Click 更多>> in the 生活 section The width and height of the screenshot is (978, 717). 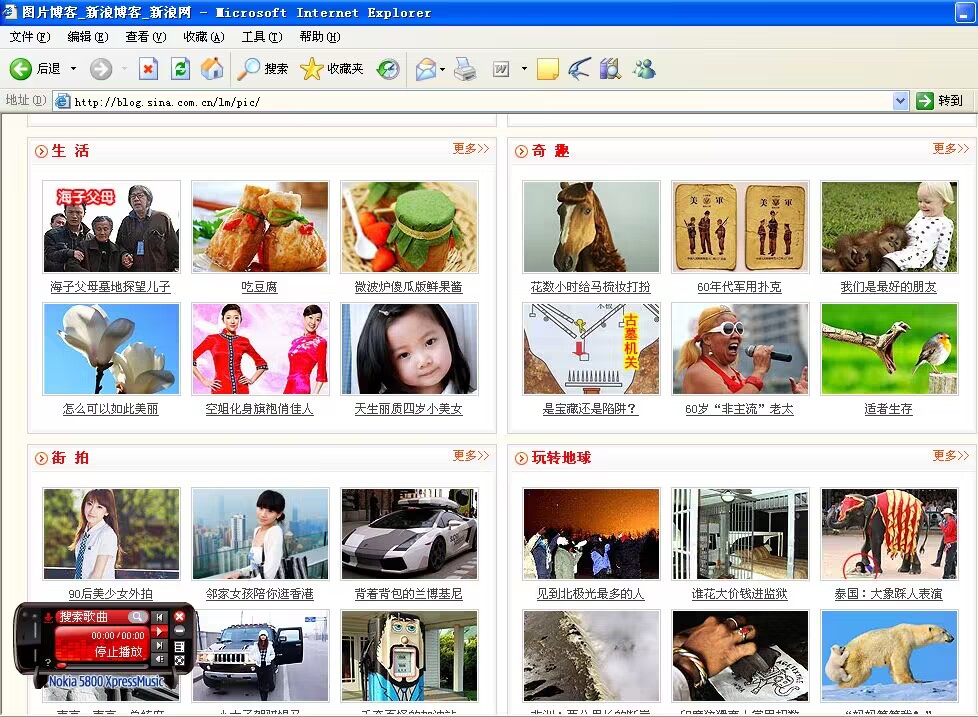pos(471,148)
